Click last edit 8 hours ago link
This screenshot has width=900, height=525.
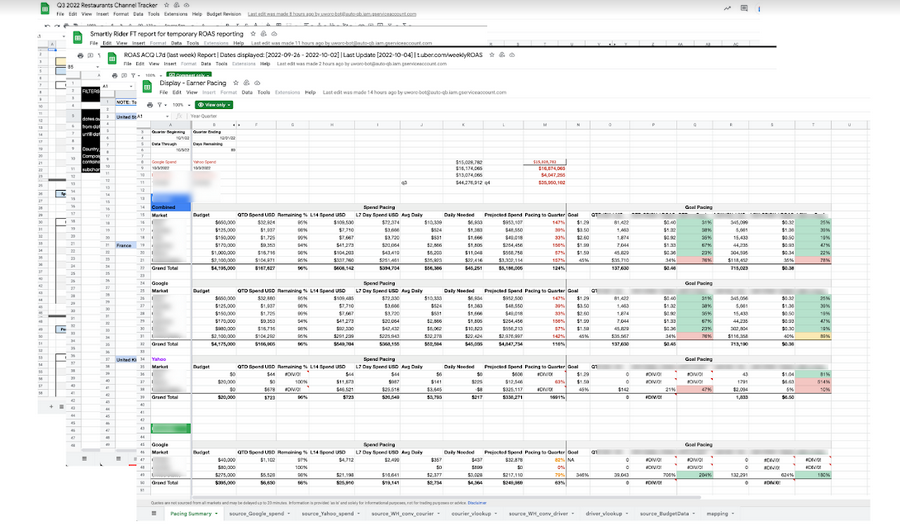(332, 14)
